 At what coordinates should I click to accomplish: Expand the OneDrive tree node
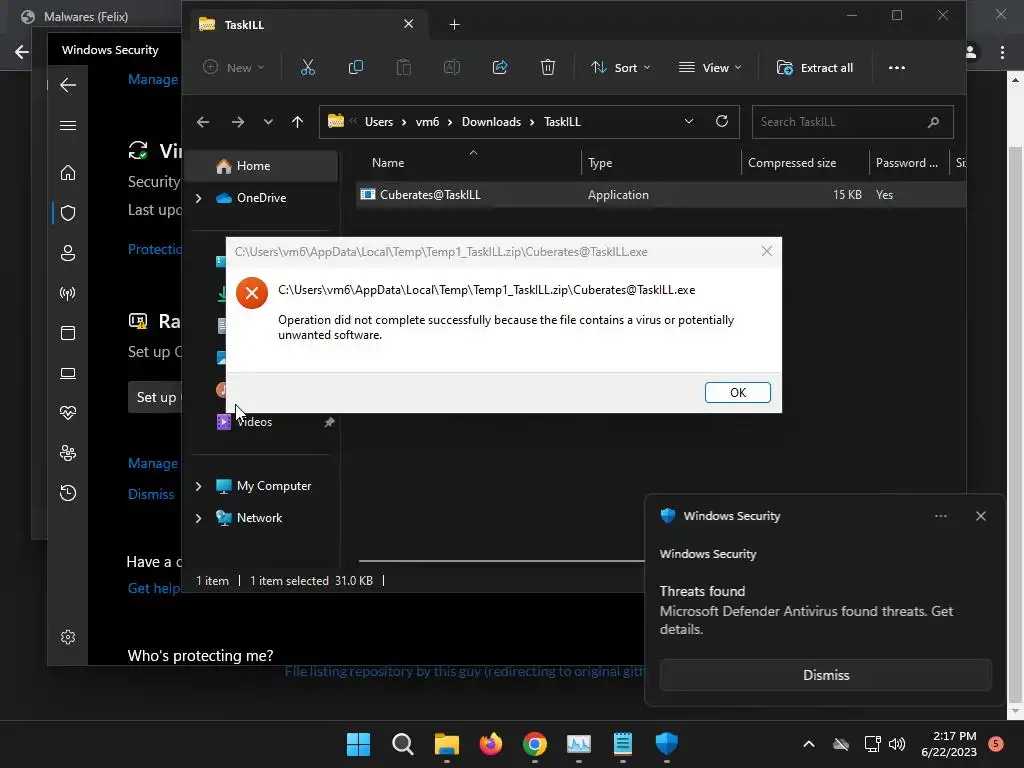click(x=199, y=198)
